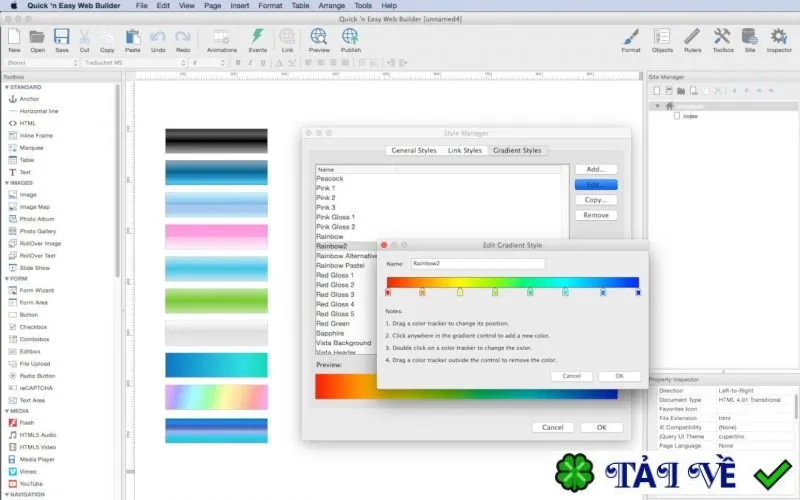The image size is (800, 500).
Task: Select the yellow color tracker below the gradient
Action: click(x=460, y=292)
